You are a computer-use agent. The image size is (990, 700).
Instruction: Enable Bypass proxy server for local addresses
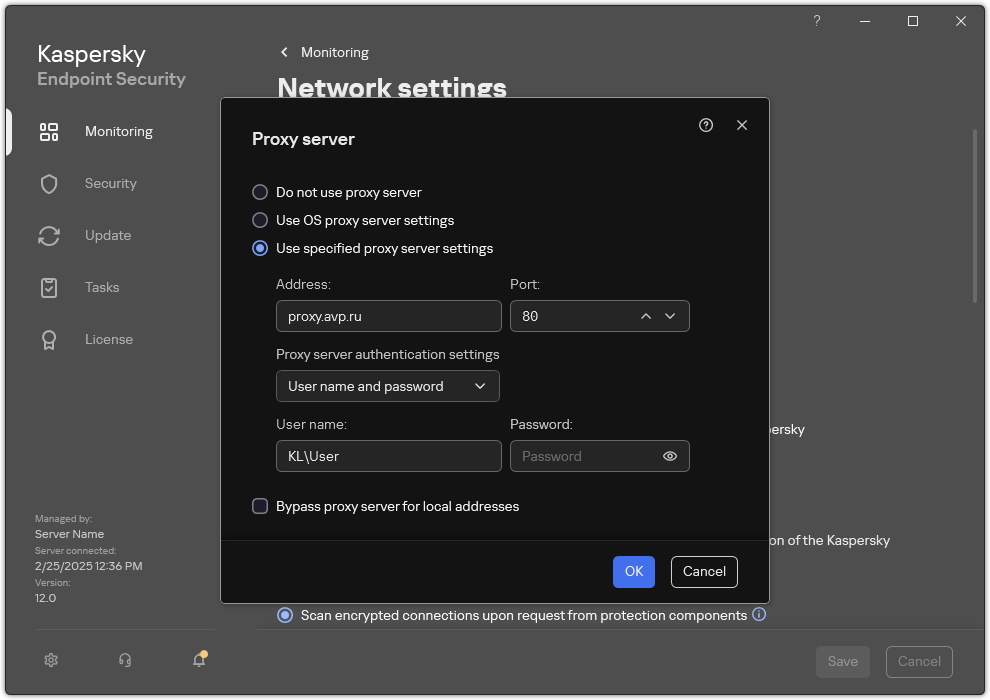[260, 506]
